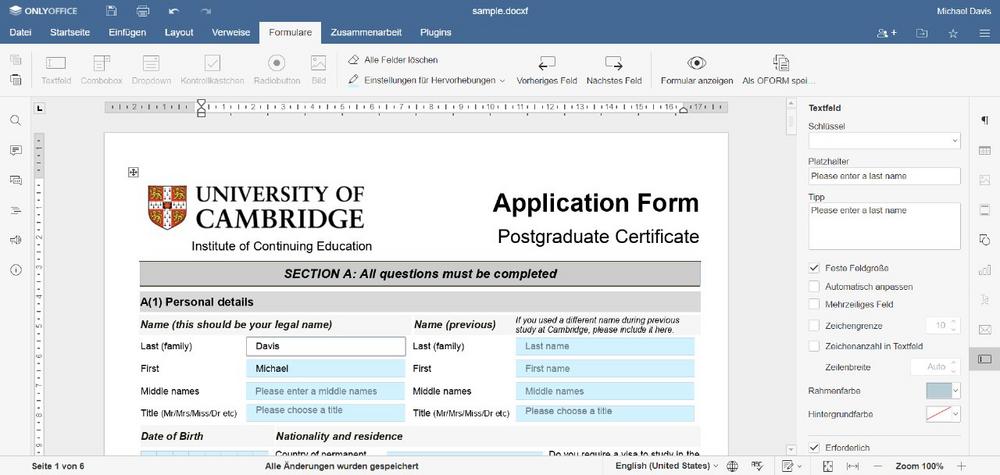The width and height of the screenshot is (1000, 475).
Task: Go to previous field via Vorheriges Feld
Action: tap(546, 69)
